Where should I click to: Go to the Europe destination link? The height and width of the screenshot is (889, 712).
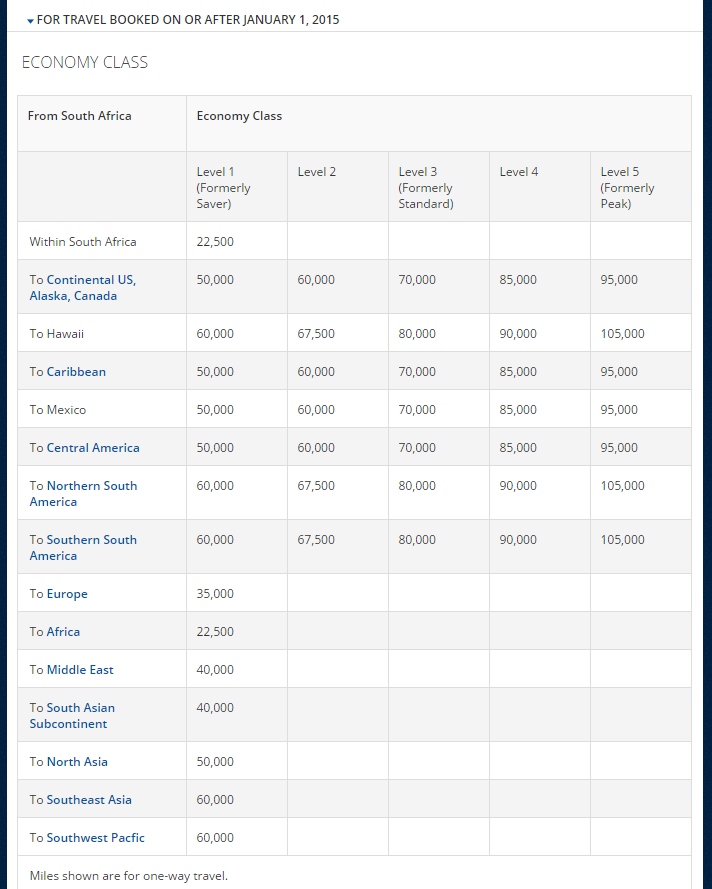67,594
